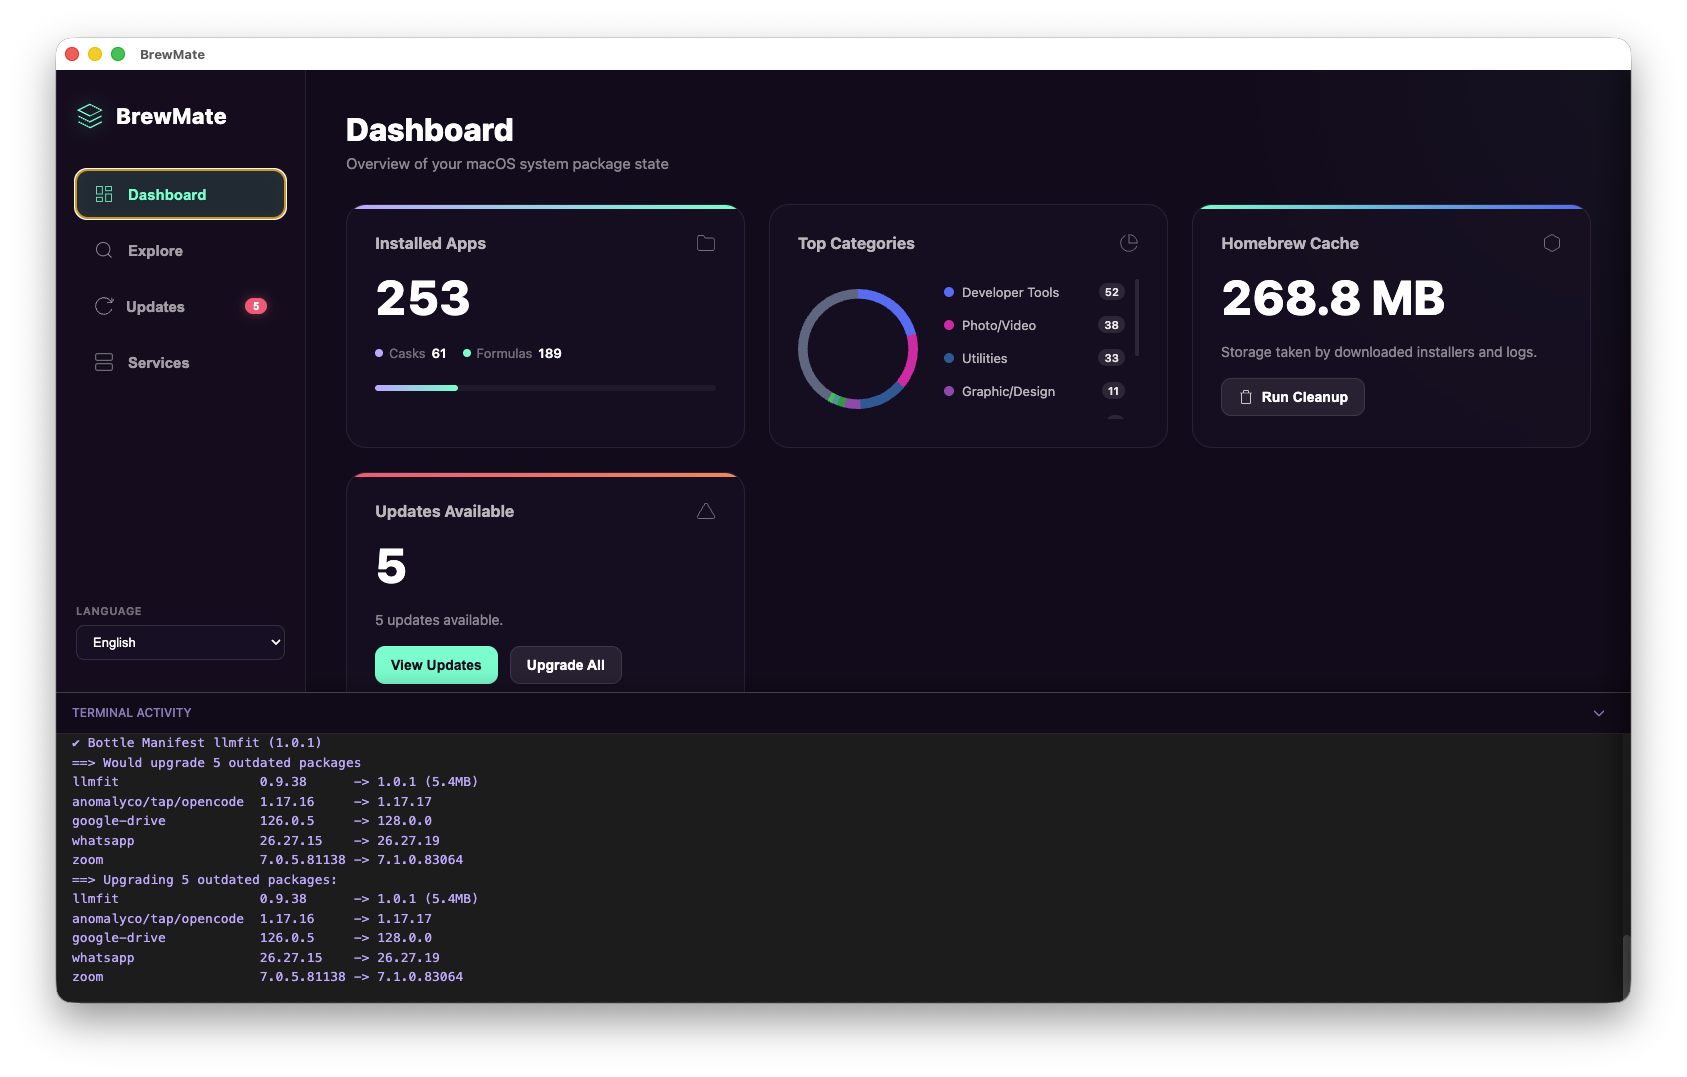The height and width of the screenshot is (1077, 1687).
Task: Click the Homebrew Cache card title
Action: point(1290,243)
